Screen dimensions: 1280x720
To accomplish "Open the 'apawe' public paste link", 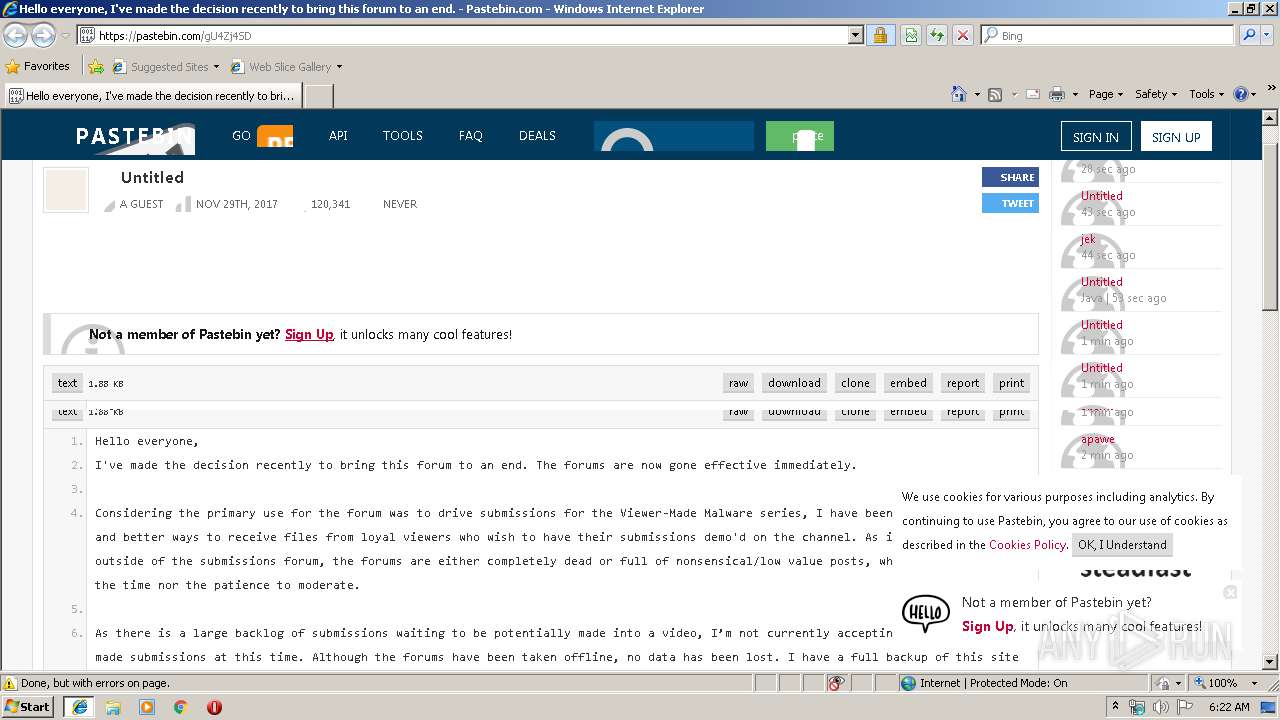I will tap(1097, 439).
